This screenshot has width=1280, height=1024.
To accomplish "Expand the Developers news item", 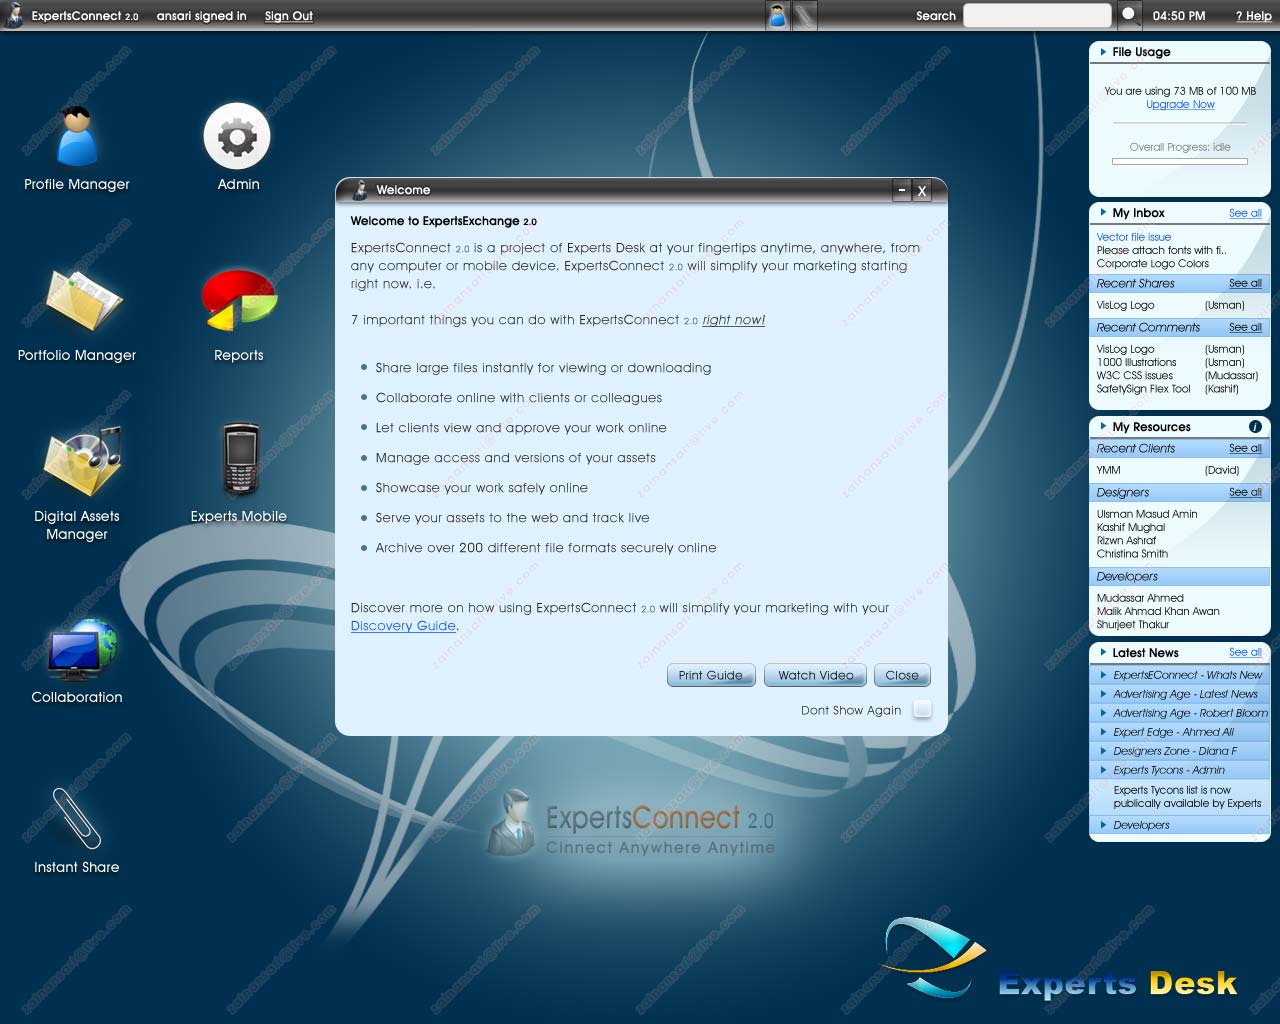I will (1179, 825).
